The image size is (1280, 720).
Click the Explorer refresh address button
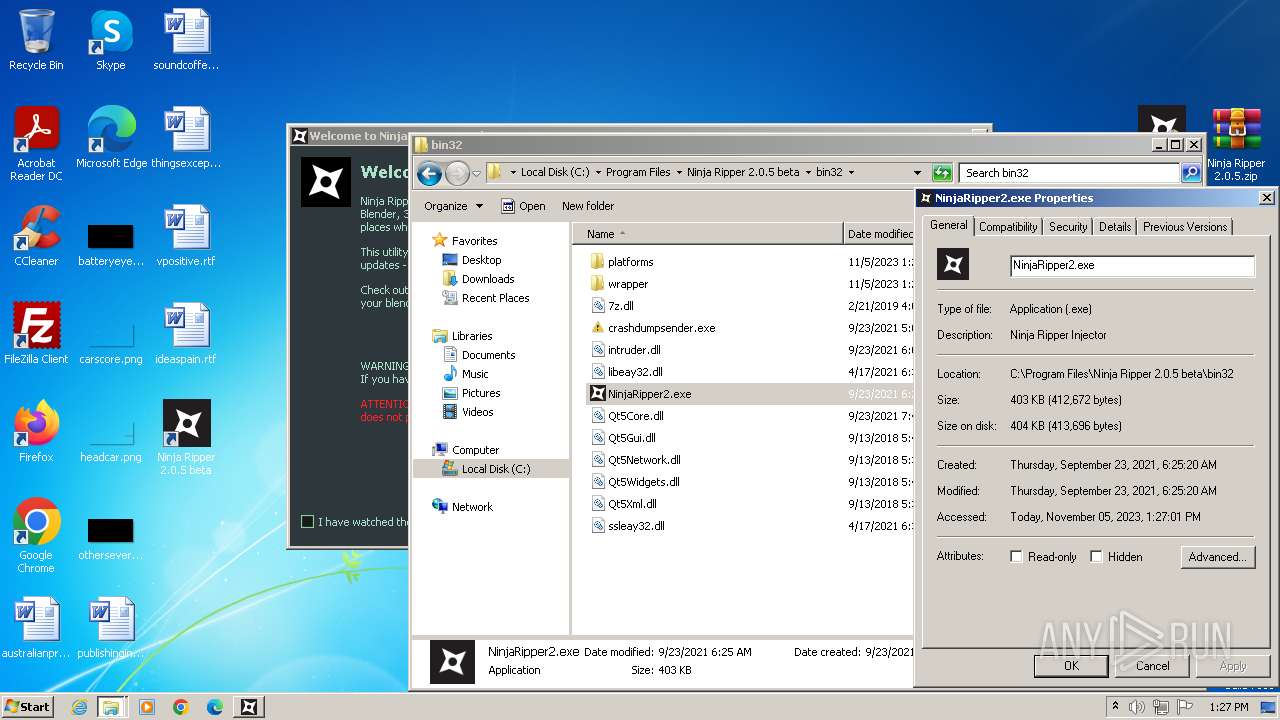click(941, 173)
